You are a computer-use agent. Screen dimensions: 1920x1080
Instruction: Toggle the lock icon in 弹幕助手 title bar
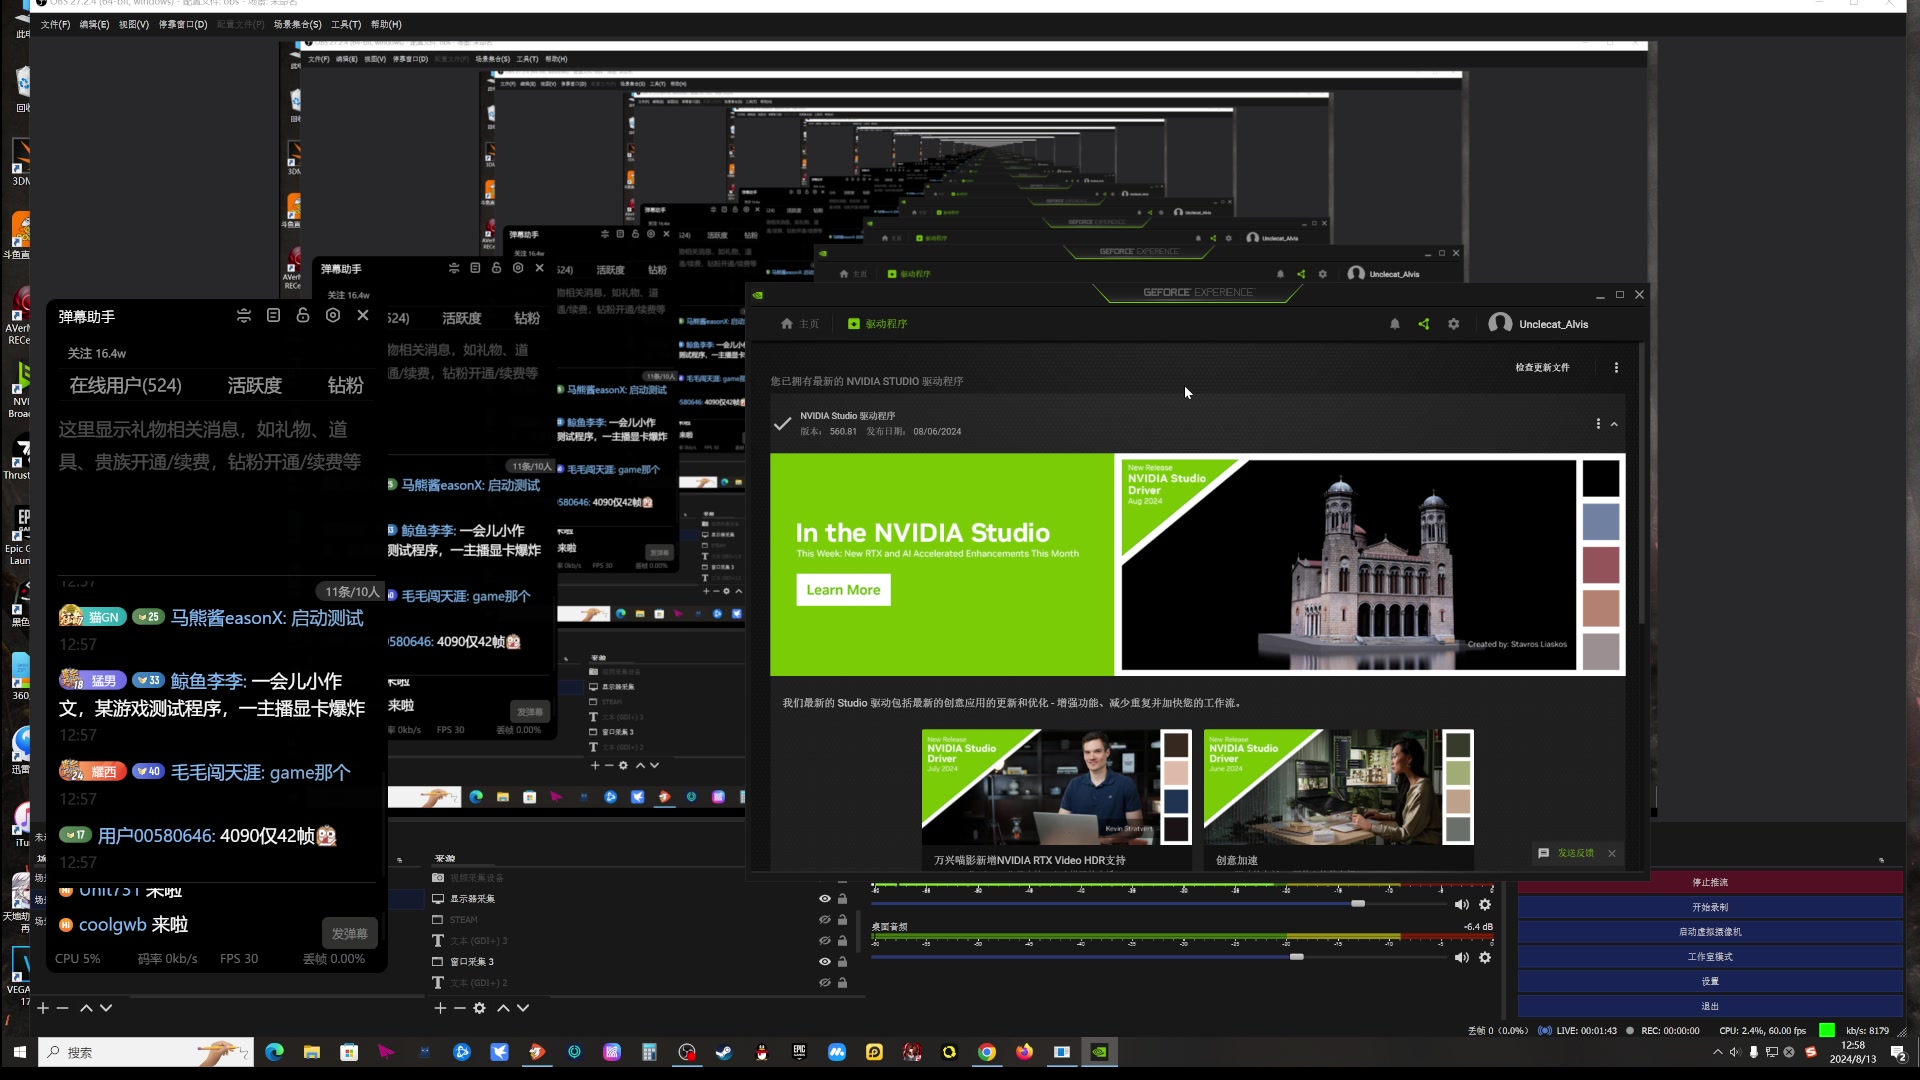coord(303,316)
